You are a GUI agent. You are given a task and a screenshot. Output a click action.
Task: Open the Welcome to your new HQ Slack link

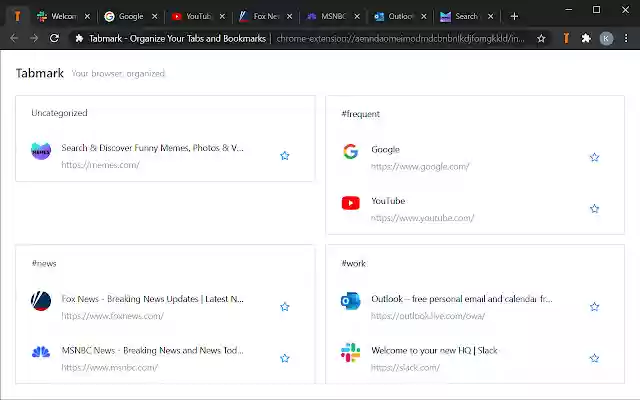pos(434,351)
